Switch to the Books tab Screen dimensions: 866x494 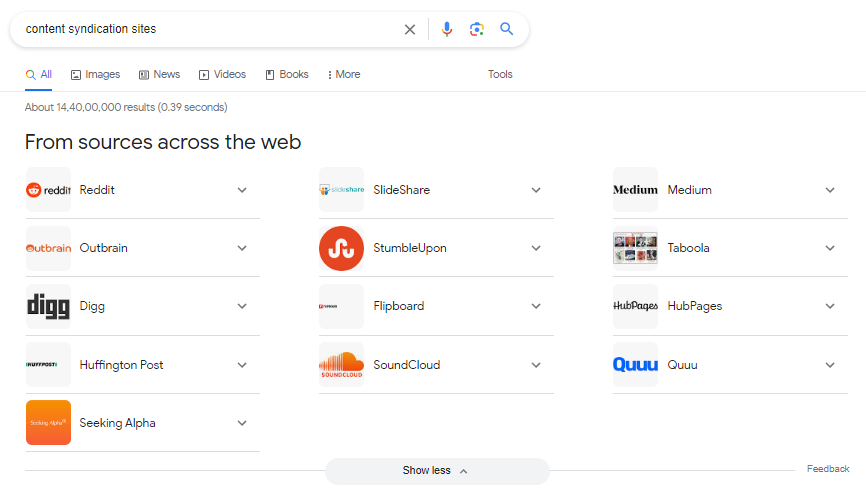pyautogui.click(x=287, y=75)
